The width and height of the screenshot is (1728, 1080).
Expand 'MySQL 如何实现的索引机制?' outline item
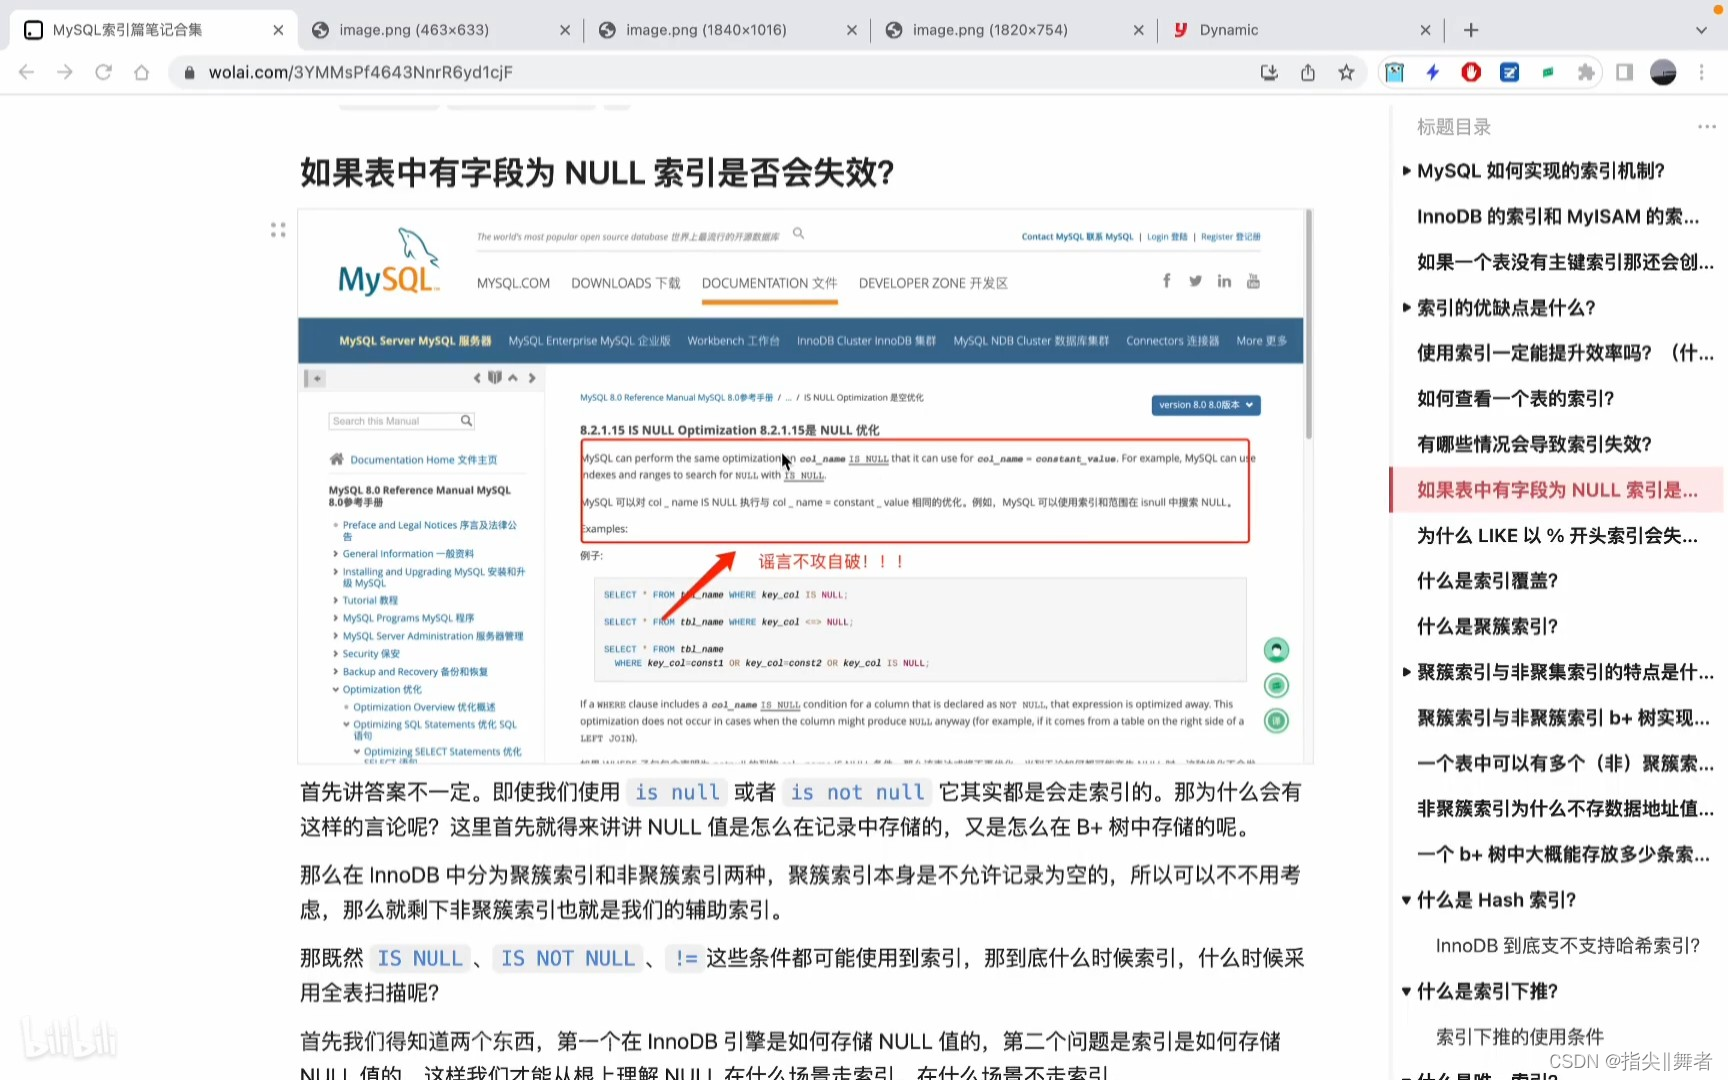[1406, 171]
